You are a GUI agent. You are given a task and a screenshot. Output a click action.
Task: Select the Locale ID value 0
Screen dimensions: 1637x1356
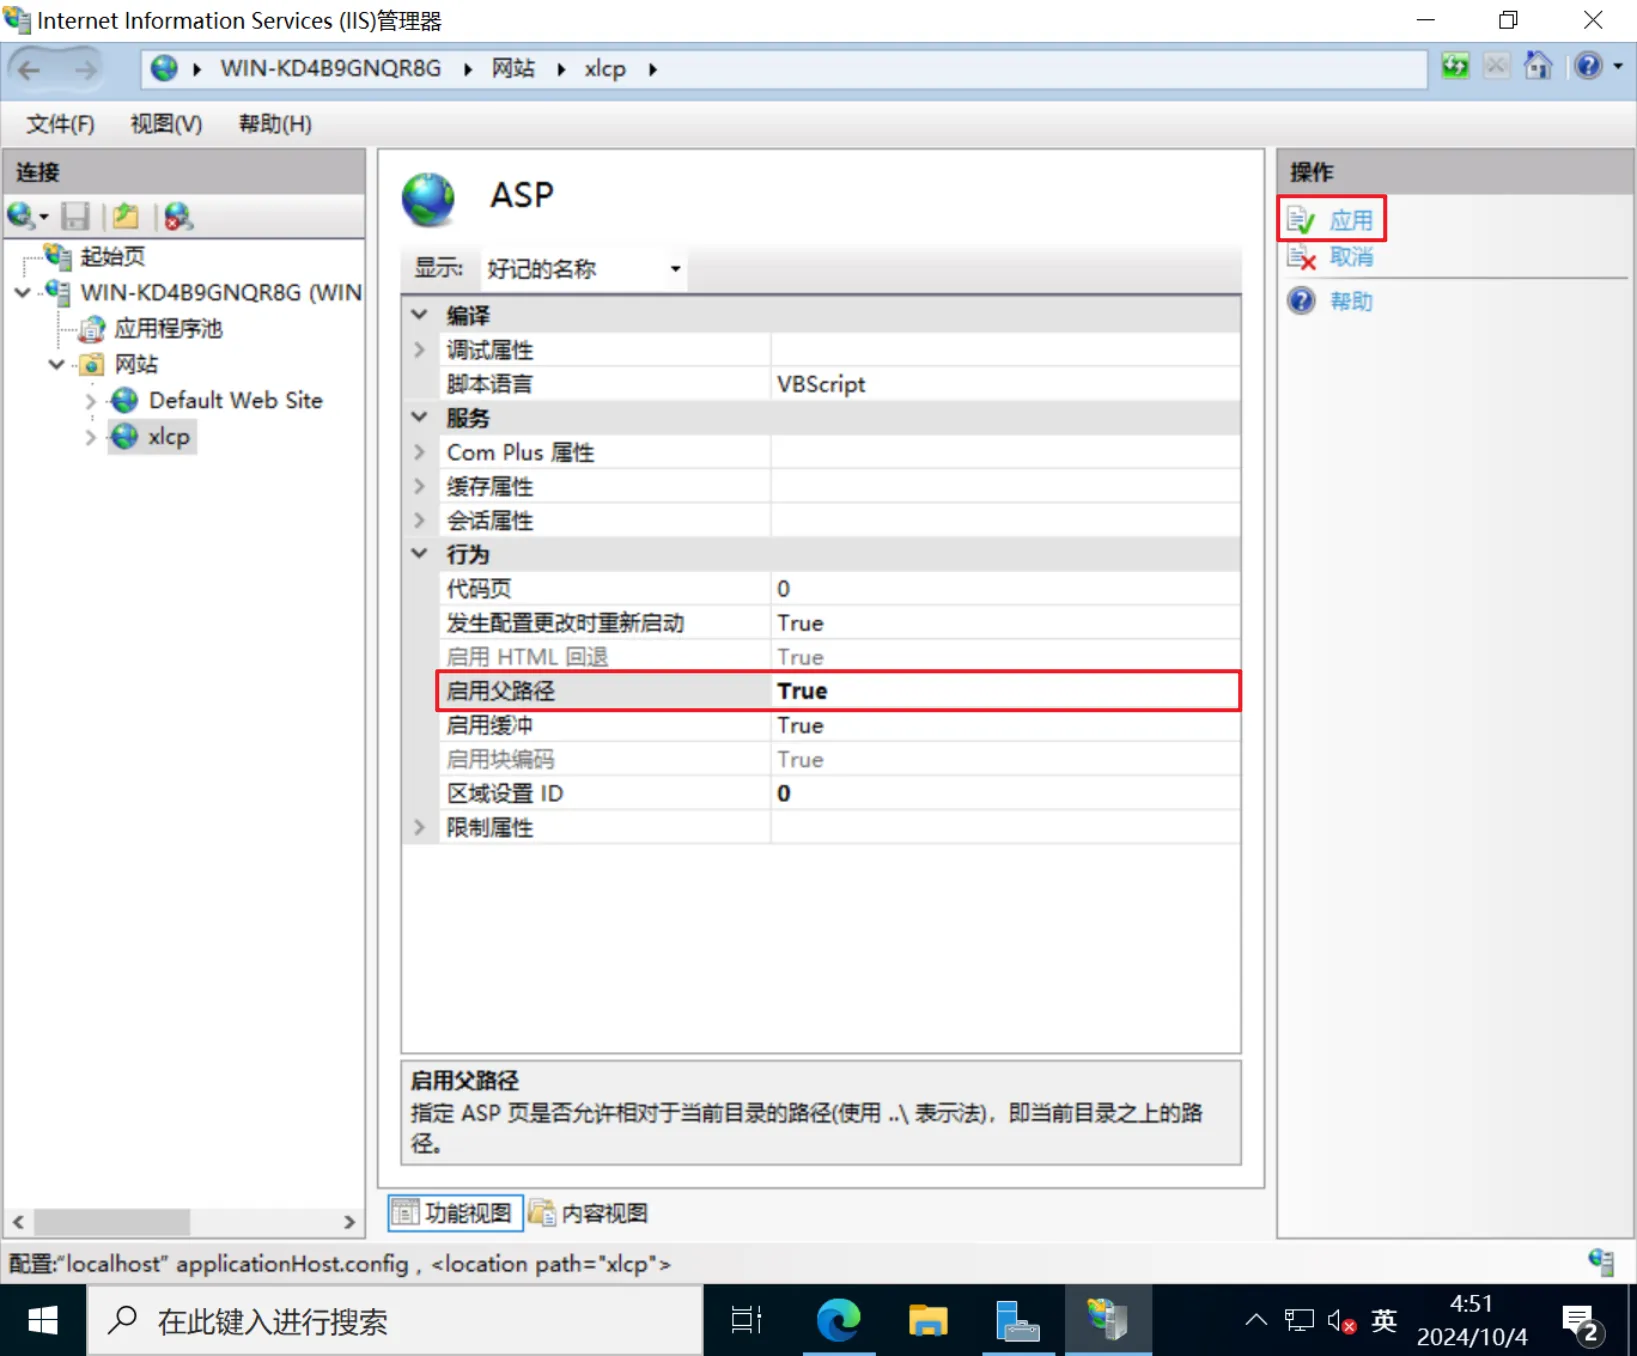tap(1006, 793)
